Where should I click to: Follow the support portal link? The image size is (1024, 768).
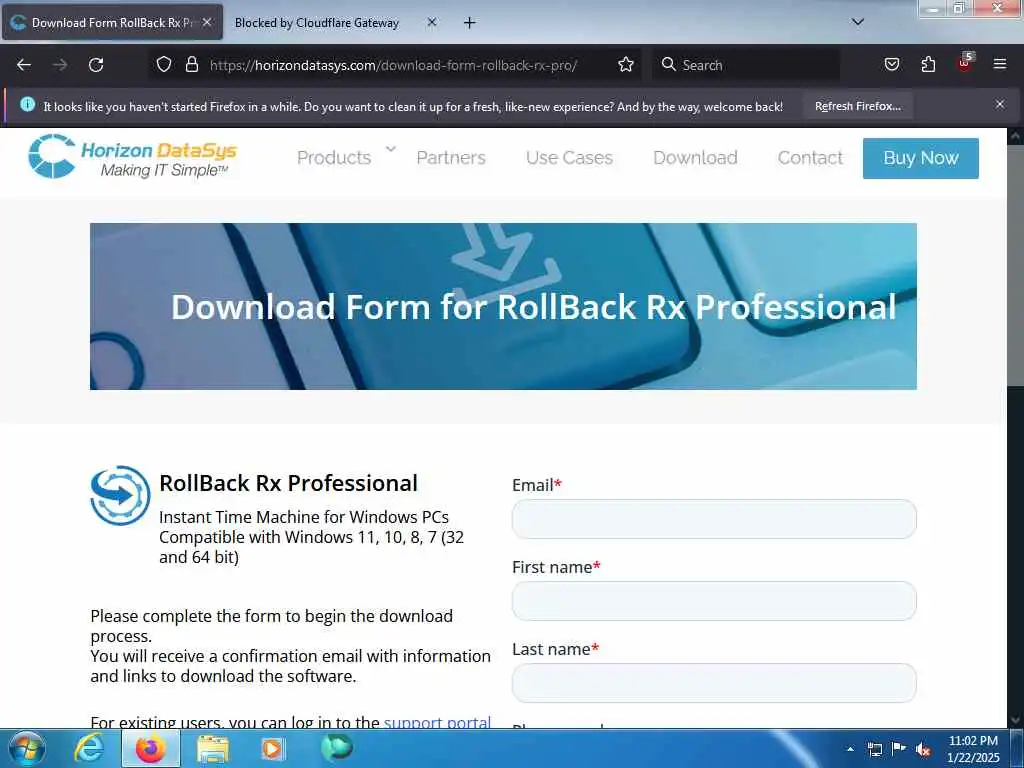click(437, 722)
